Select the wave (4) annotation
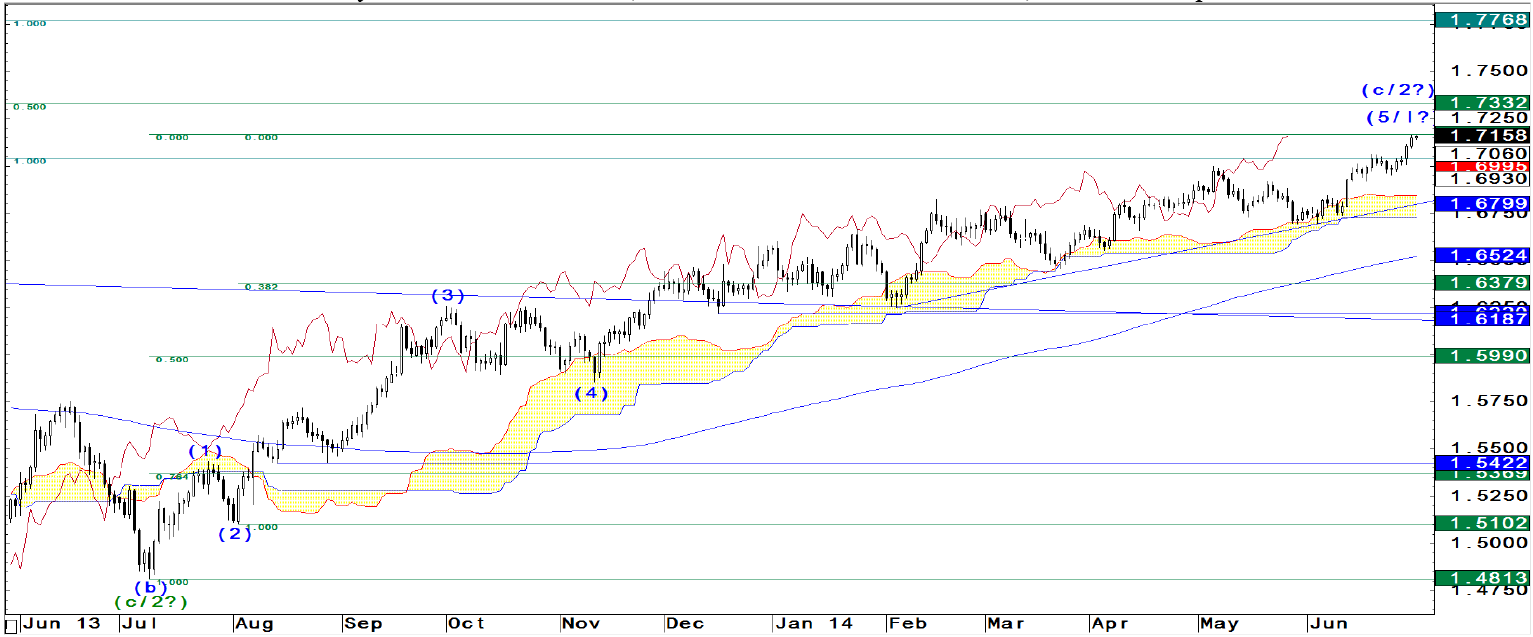Viewport: 1533px width, 637px height. click(591, 393)
